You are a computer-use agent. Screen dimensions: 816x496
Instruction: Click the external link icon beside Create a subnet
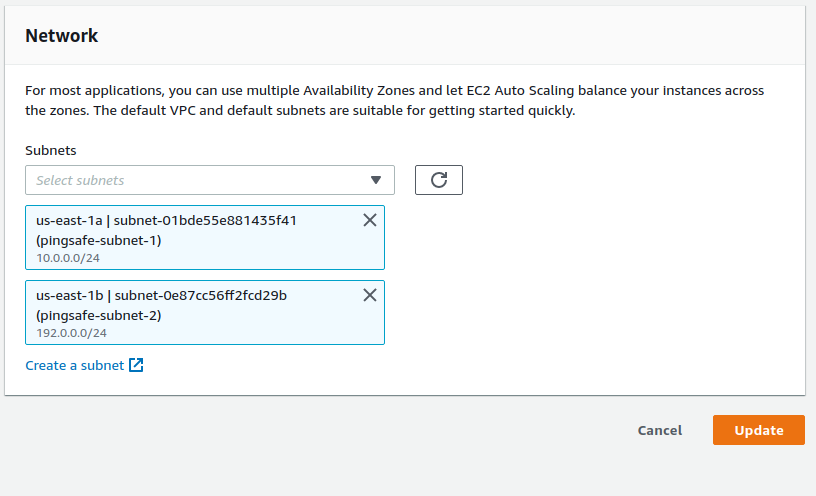tap(137, 366)
